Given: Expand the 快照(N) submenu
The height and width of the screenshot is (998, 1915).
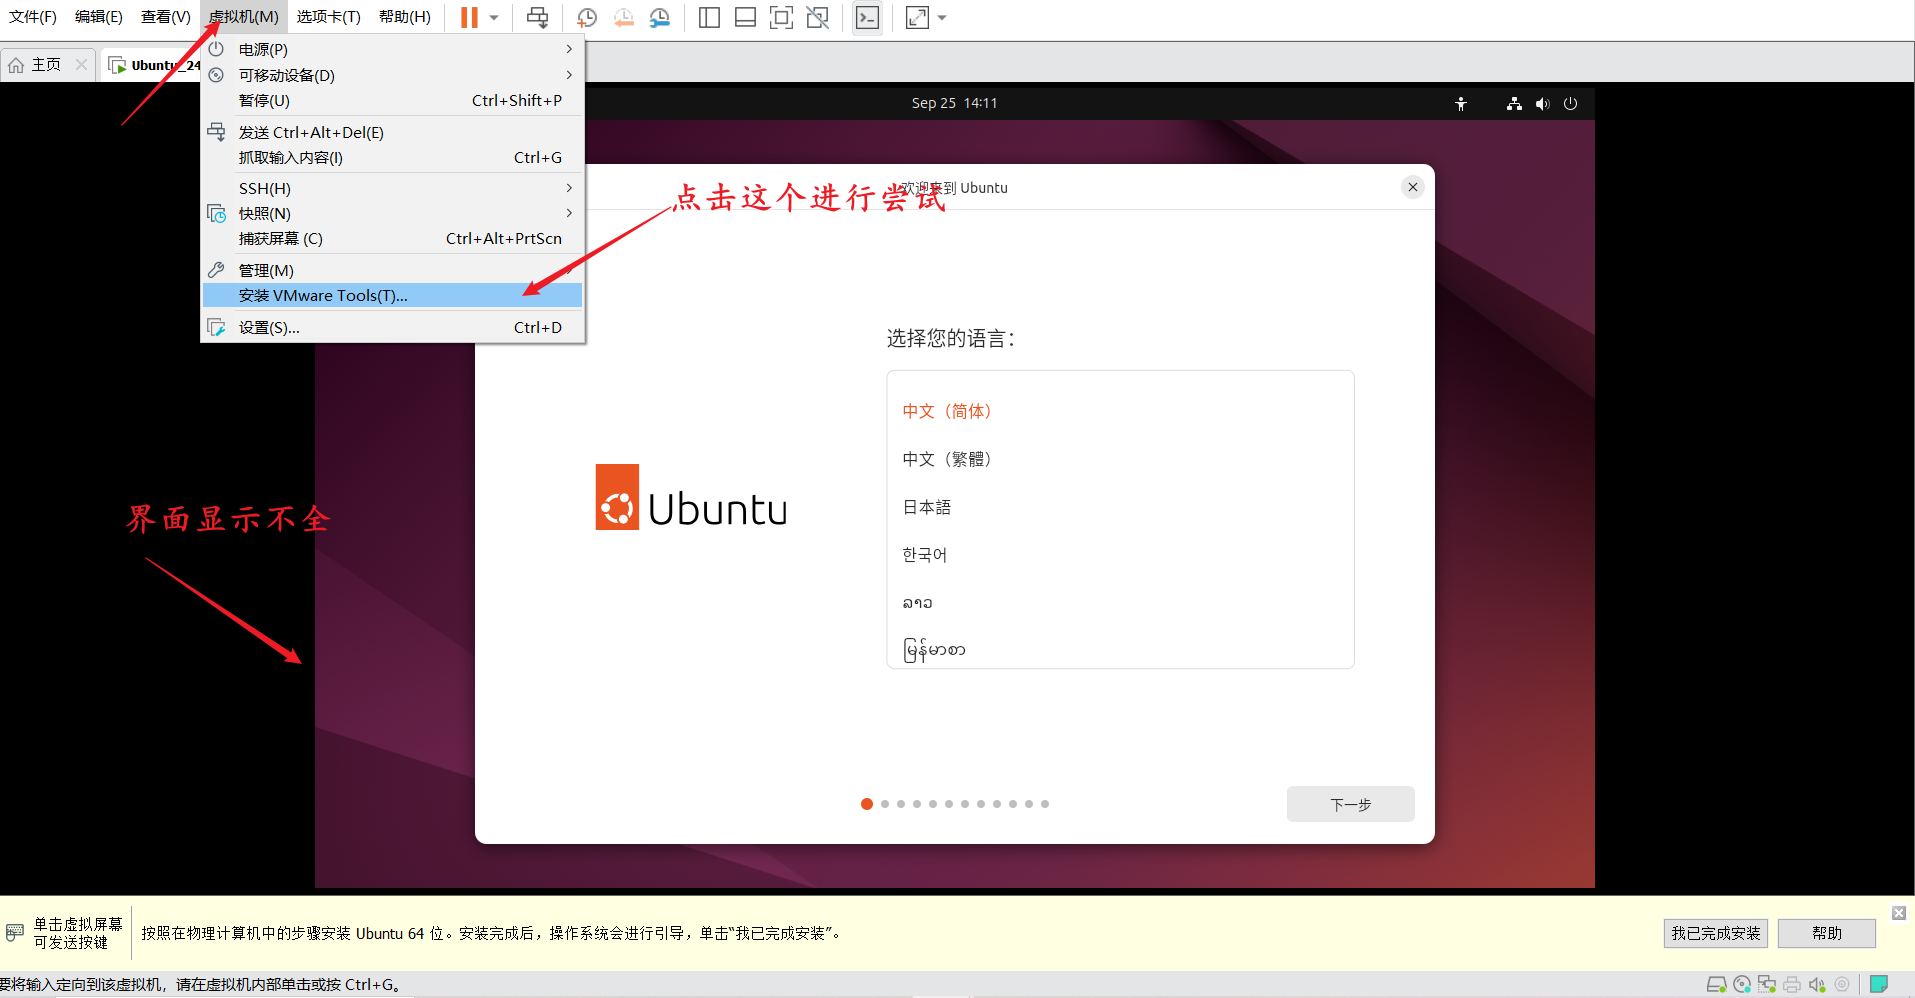Looking at the screenshot, I should (392, 213).
